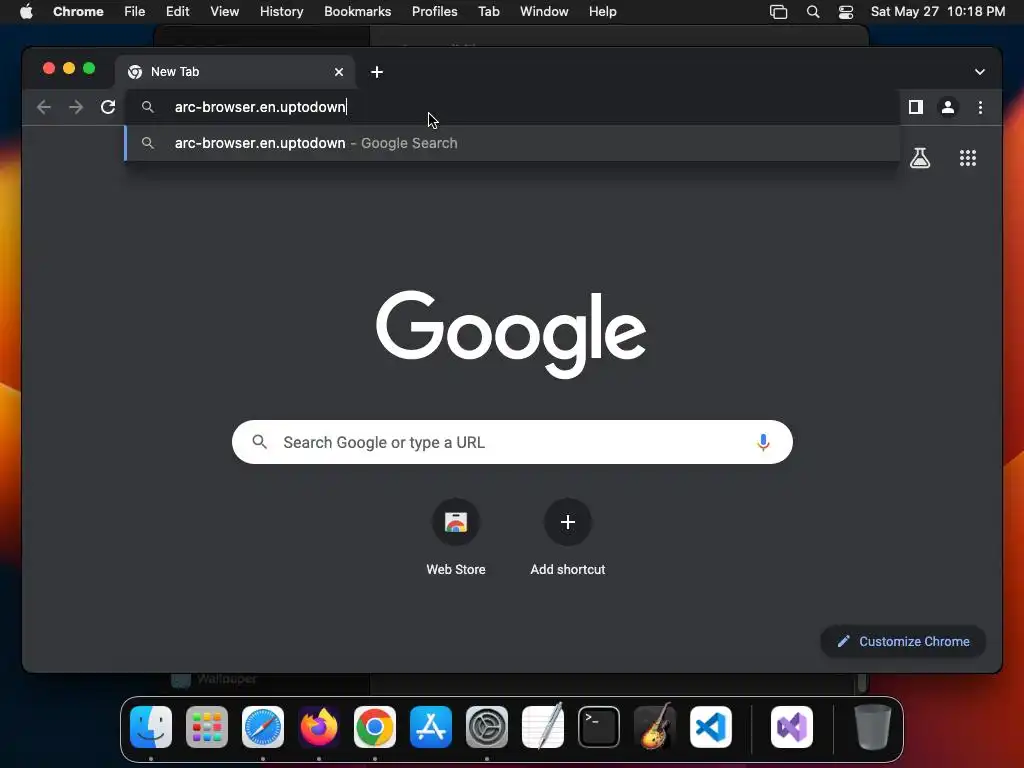Open the Chrome app menu
This screenshot has width=1024, height=768.
click(x=78, y=12)
